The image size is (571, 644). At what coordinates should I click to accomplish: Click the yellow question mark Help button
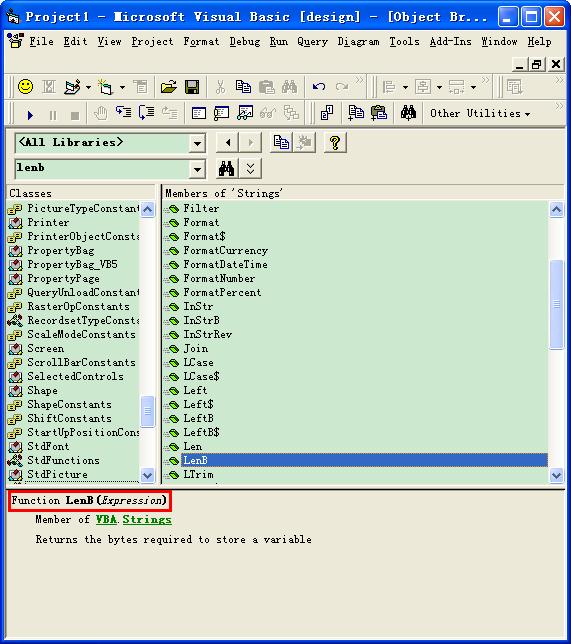point(335,143)
